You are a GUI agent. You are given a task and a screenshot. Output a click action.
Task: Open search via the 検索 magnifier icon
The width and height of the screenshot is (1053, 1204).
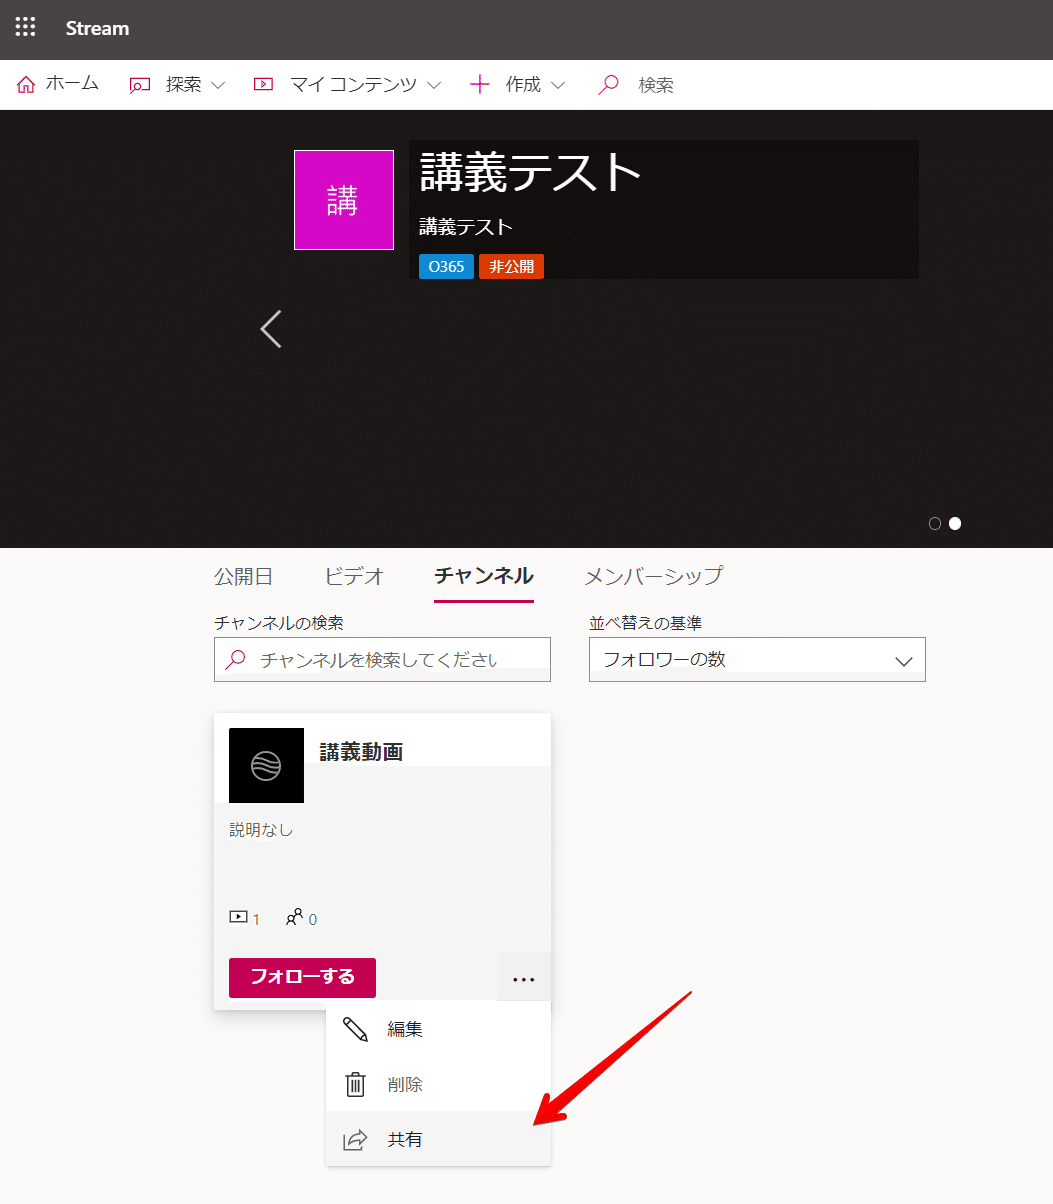(608, 85)
